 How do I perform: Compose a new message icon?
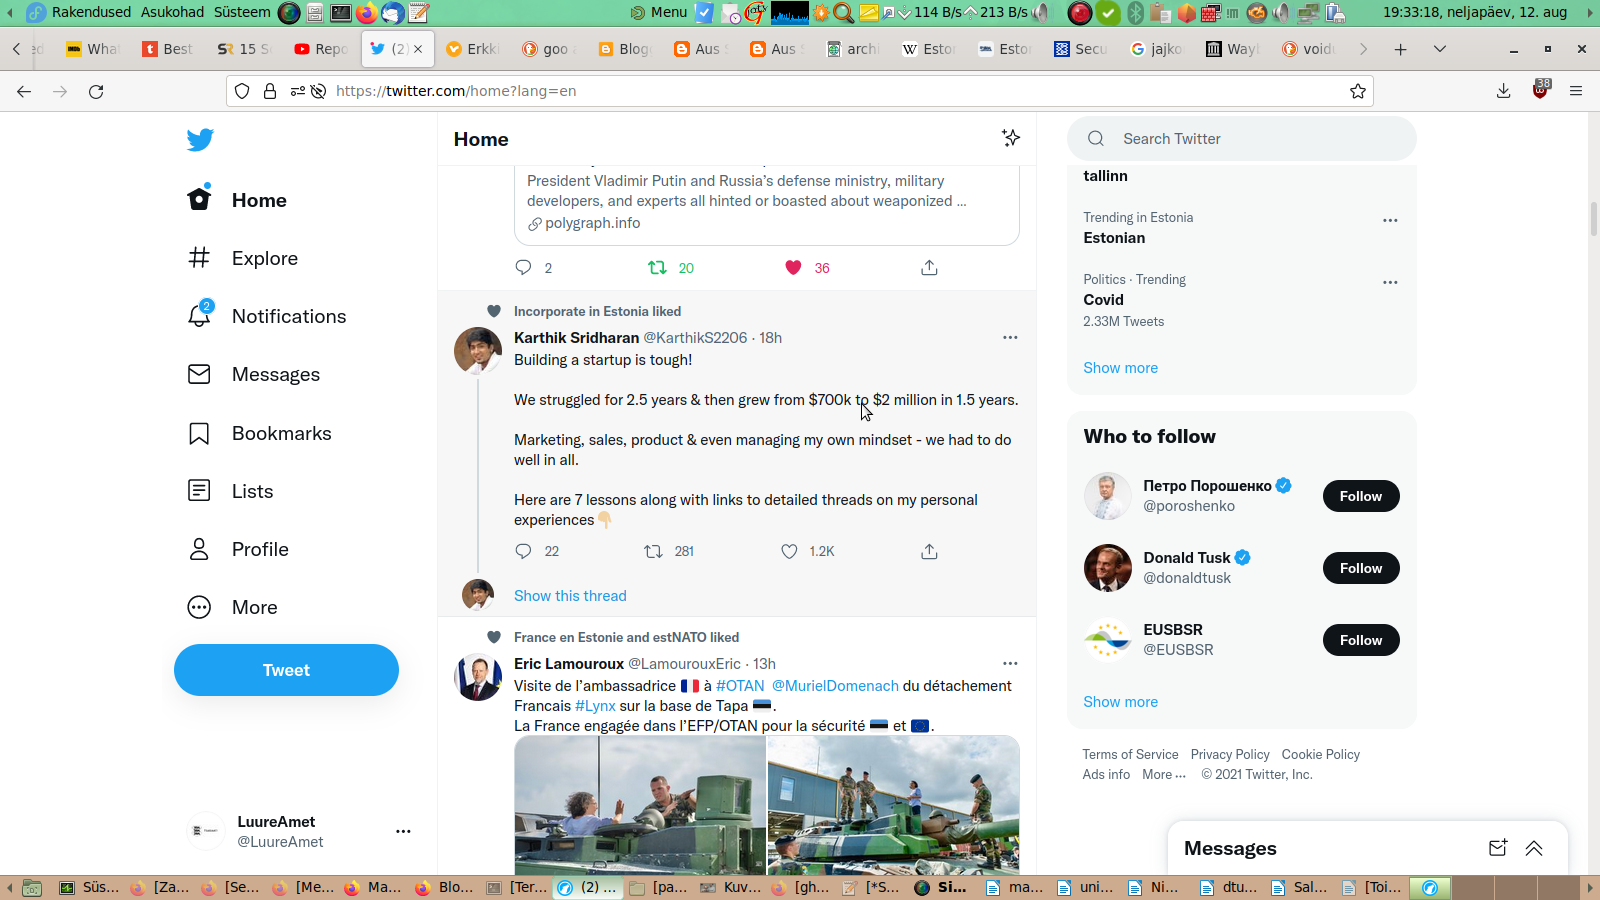[1498, 848]
